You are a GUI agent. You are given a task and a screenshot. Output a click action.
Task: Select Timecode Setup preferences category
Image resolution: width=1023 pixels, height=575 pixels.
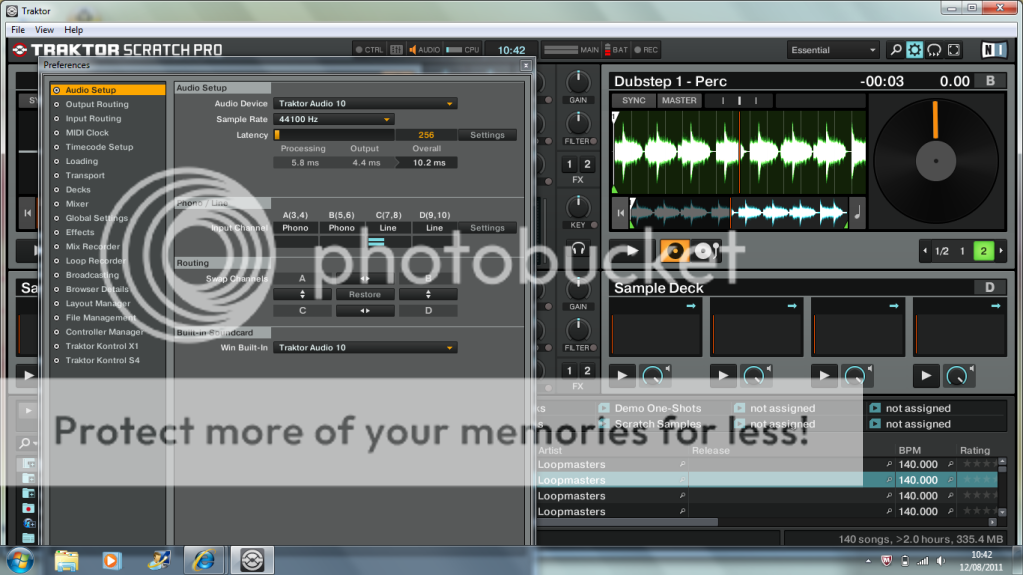(99, 147)
